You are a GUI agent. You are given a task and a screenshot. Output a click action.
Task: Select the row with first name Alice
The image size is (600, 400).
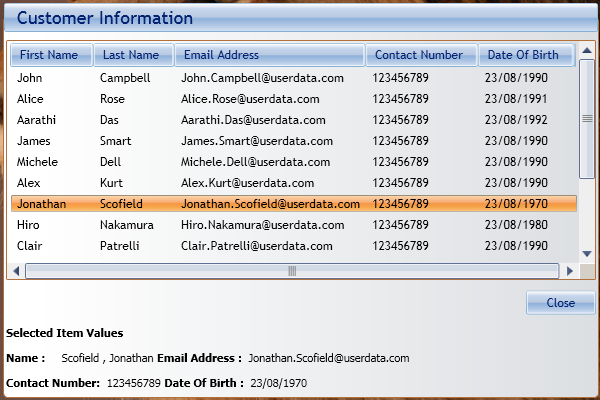[x=293, y=99]
